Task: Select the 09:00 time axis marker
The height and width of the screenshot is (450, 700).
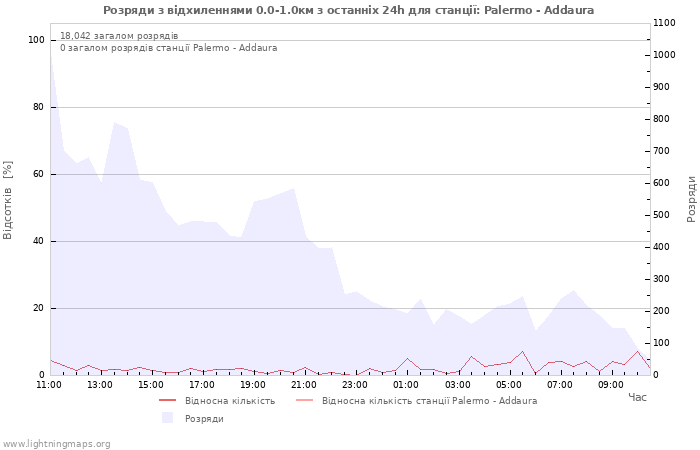Action: [611, 384]
